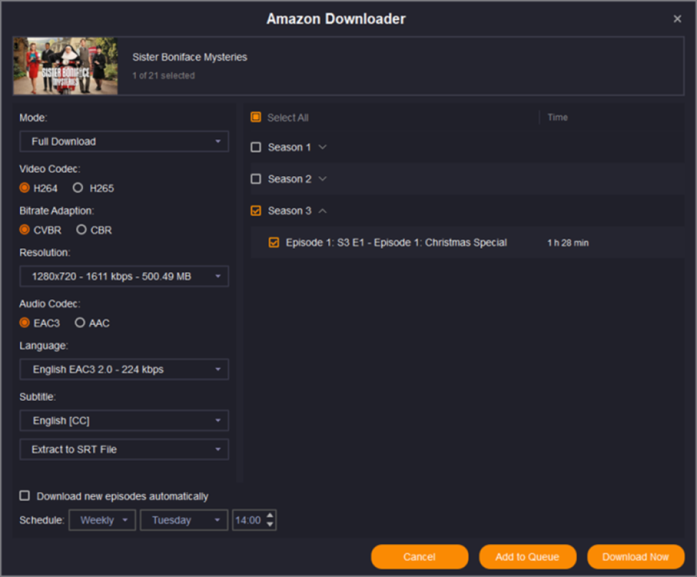Select AAC audio codec
This screenshot has width=697, height=577.
pos(80,323)
